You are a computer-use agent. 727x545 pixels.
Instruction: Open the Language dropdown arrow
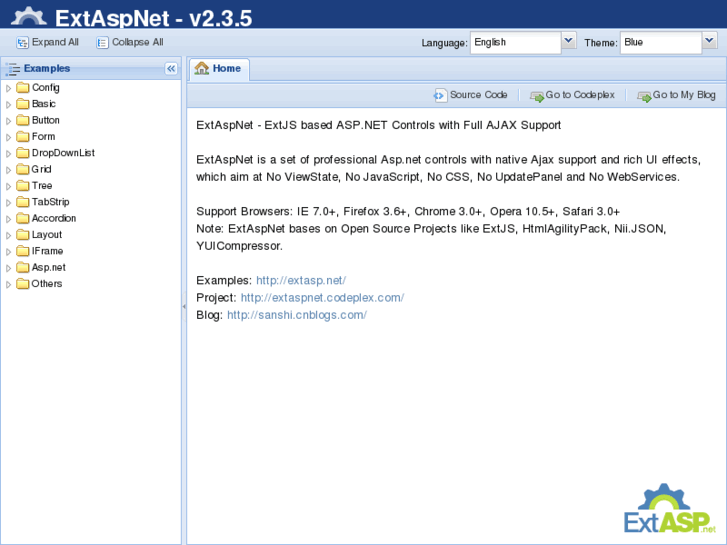click(569, 41)
